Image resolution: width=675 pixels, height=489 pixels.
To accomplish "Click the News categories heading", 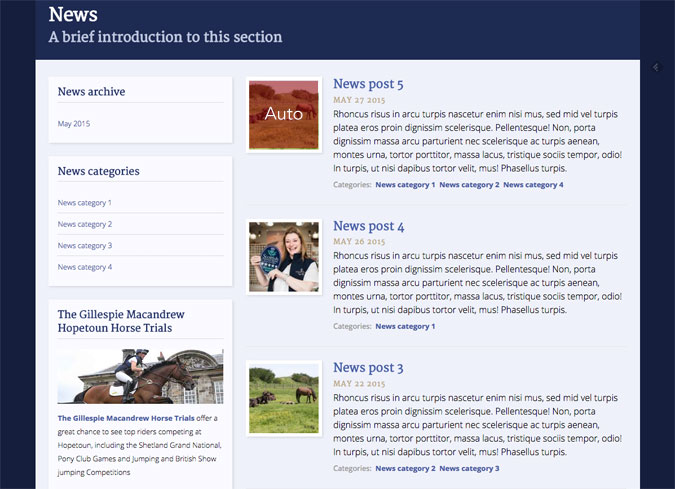I will tap(99, 171).
